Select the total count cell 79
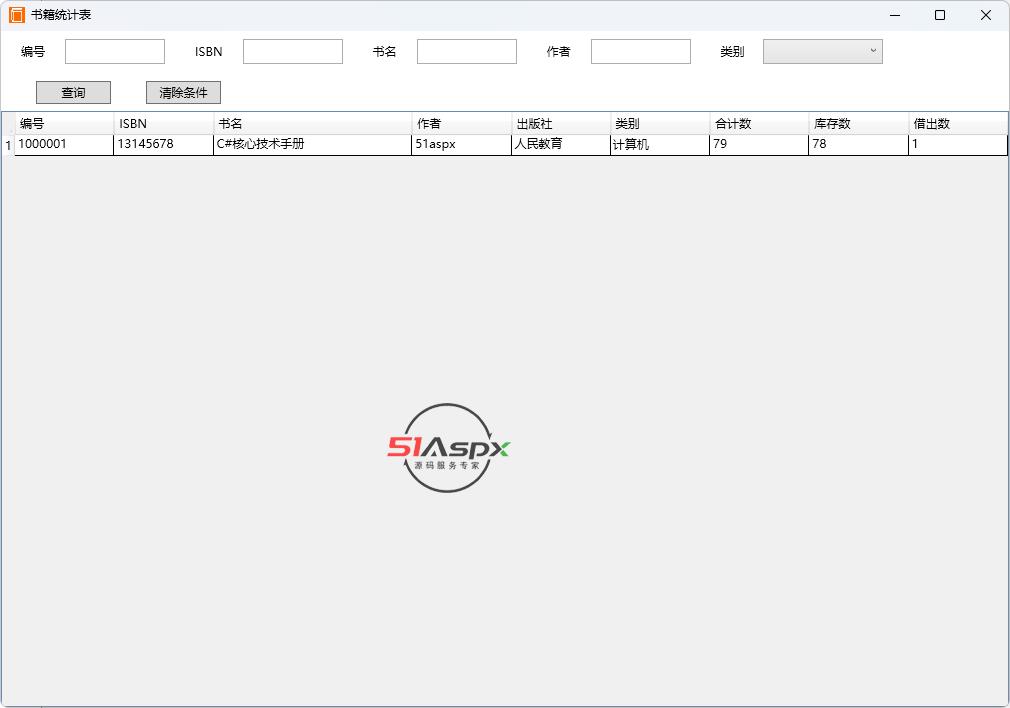 pyautogui.click(x=759, y=144)
